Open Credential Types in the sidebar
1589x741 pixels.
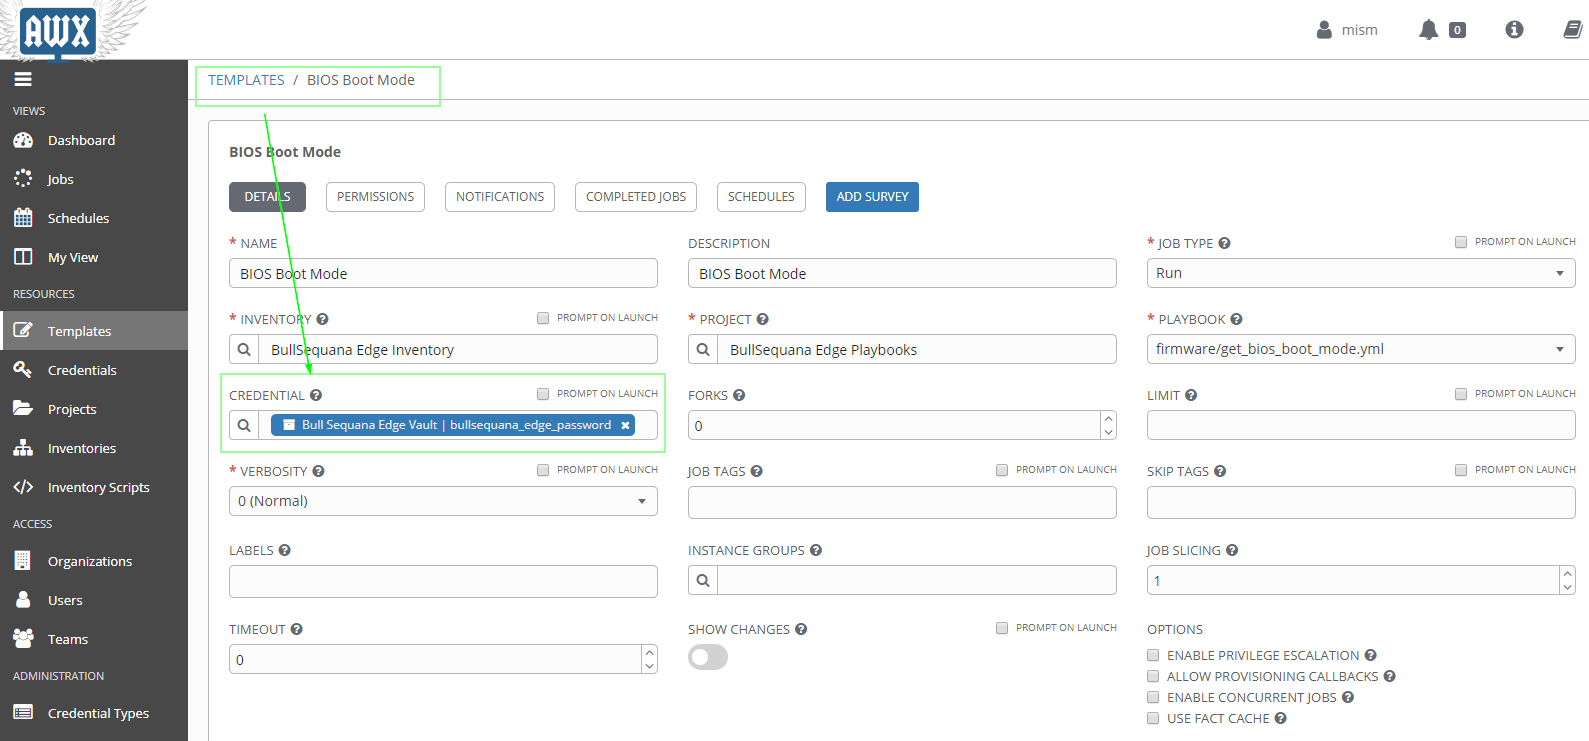[x=94, y=713]
